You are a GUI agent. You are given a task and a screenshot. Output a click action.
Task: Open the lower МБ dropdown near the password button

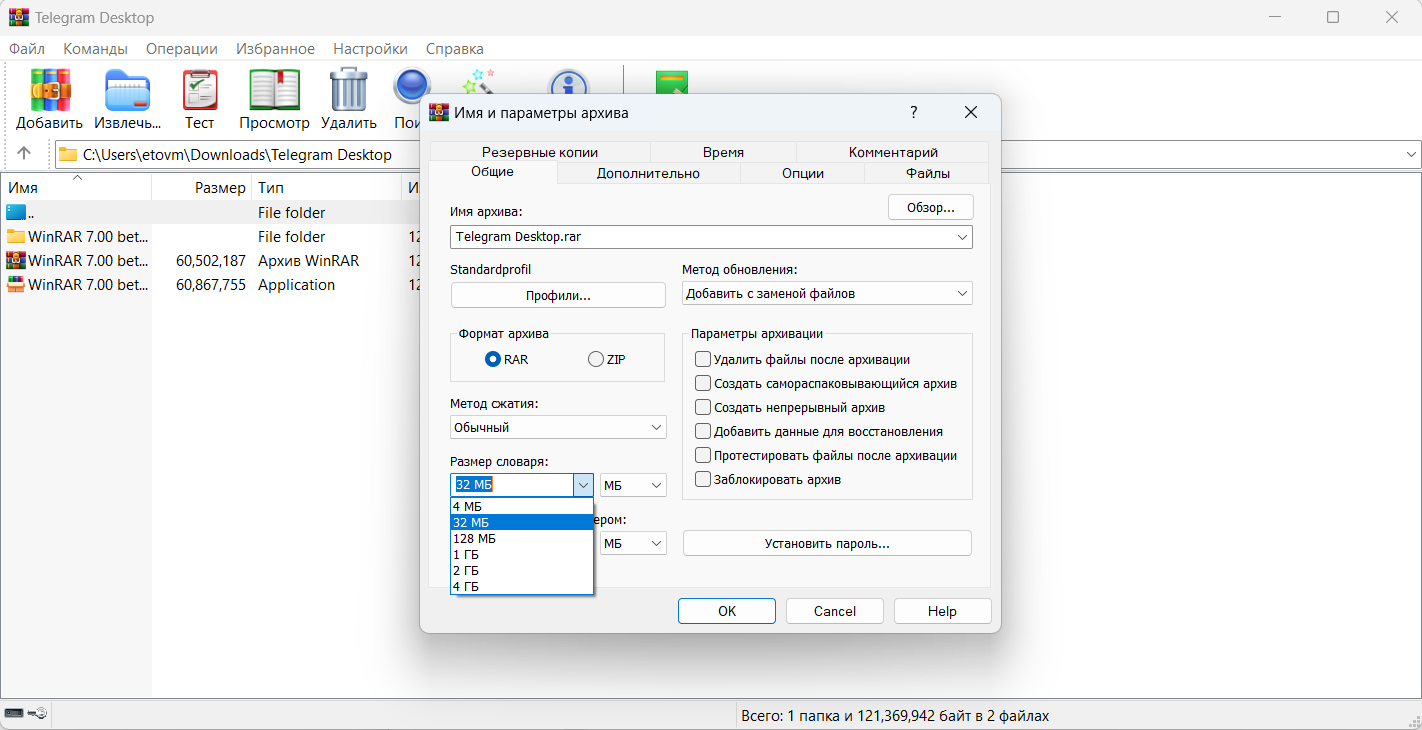click(x=633, y=543)
